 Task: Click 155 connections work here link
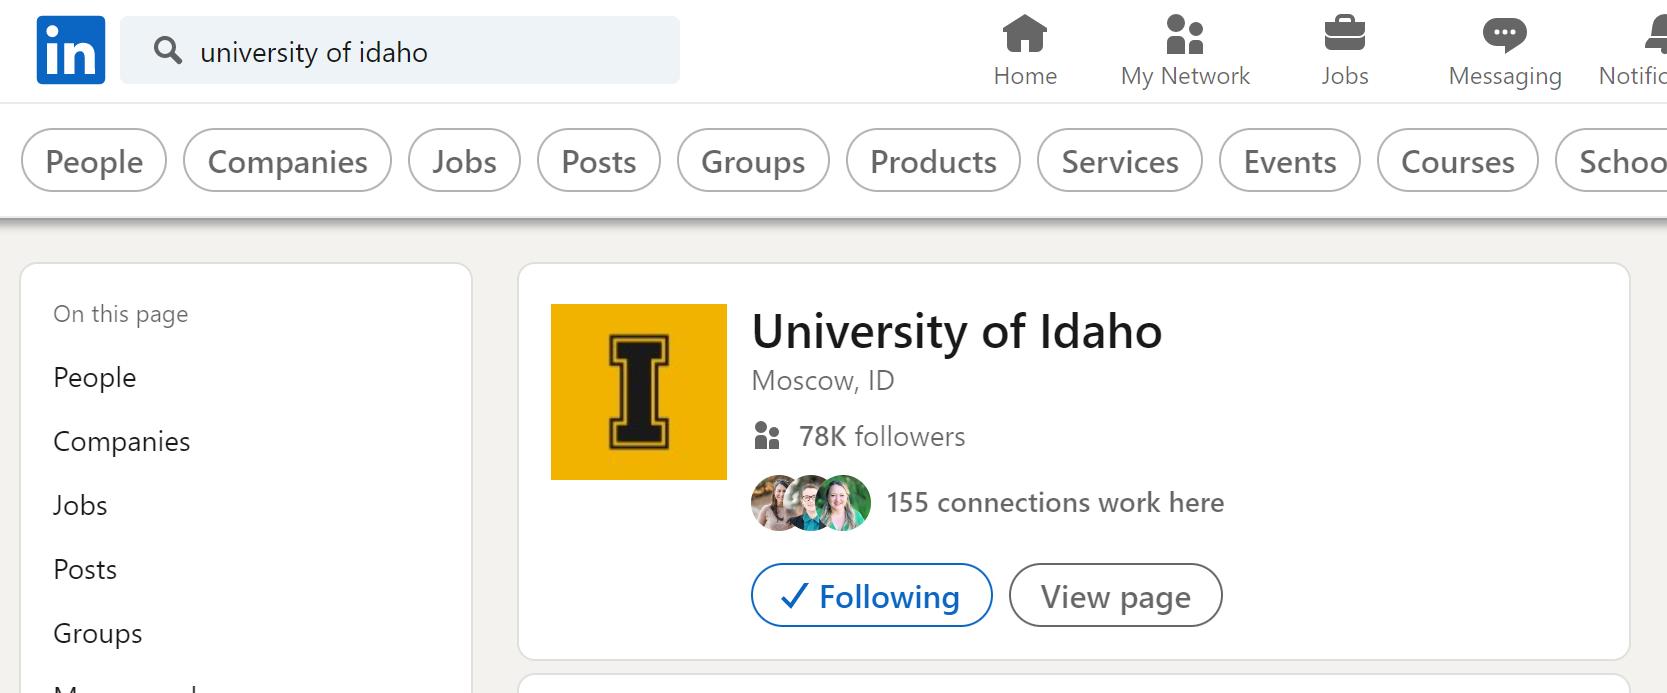click(x=1055, y=503)
